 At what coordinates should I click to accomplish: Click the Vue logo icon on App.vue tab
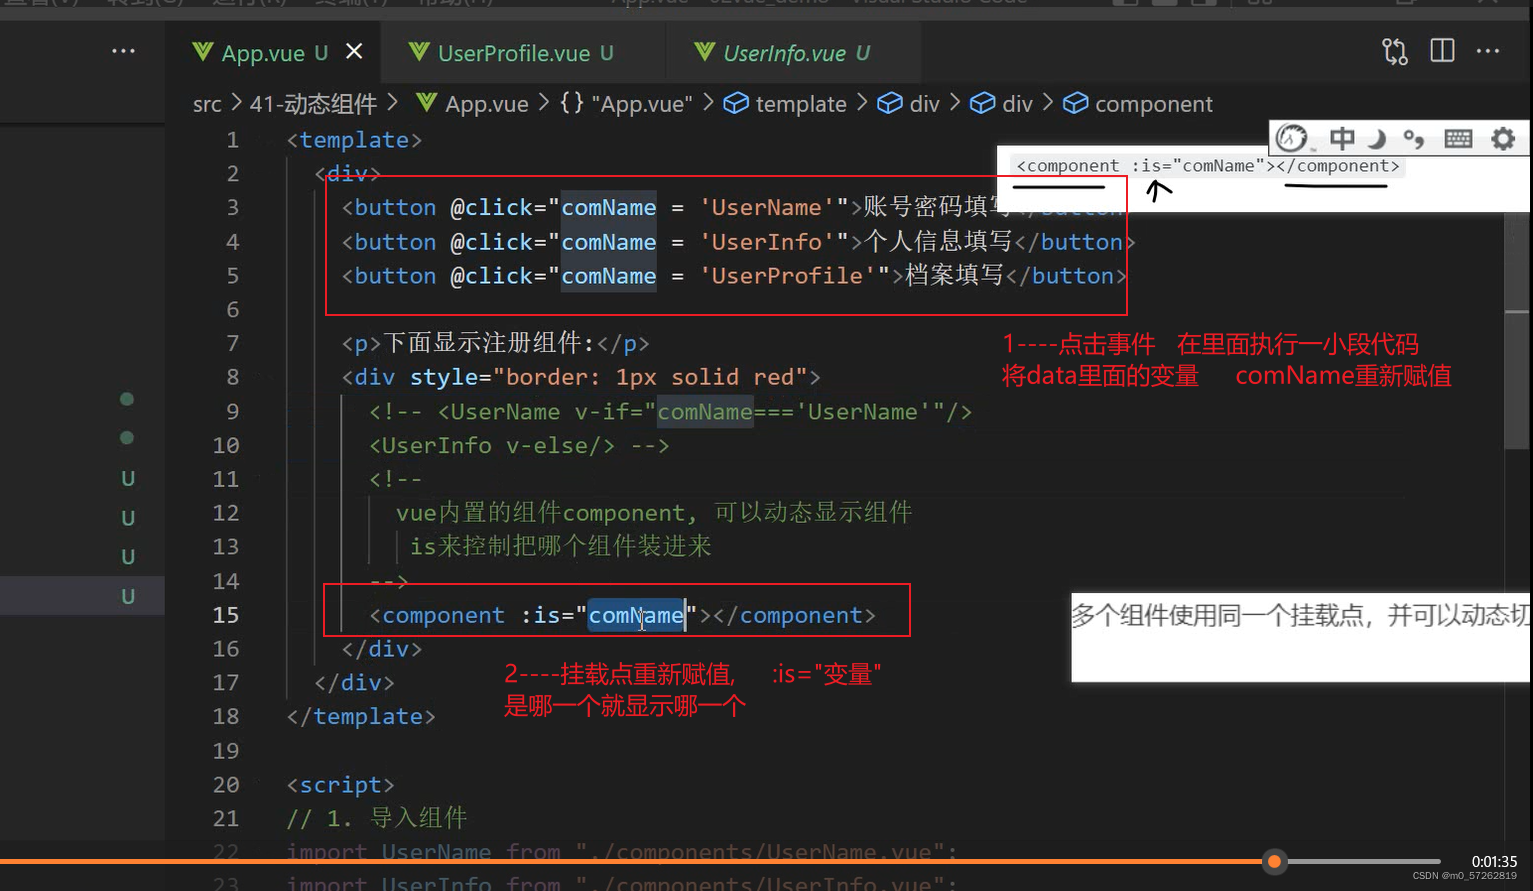202,51
